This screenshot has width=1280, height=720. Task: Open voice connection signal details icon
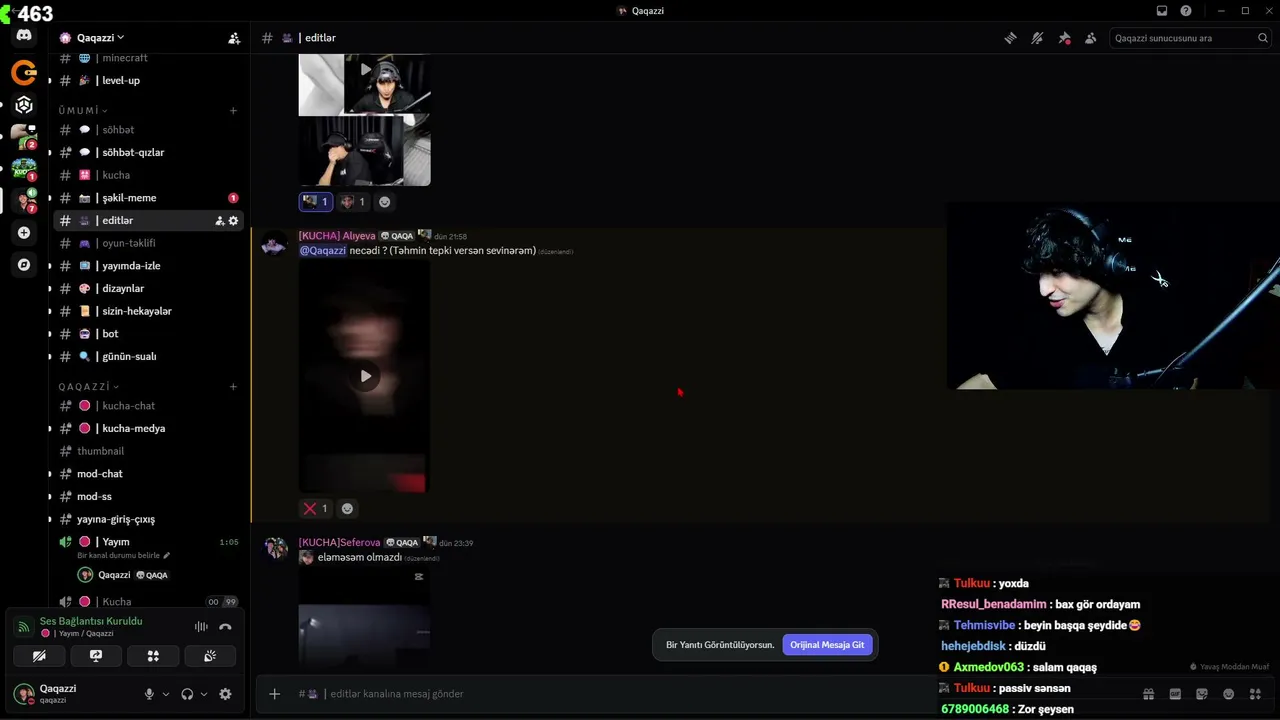coord(24,627)
